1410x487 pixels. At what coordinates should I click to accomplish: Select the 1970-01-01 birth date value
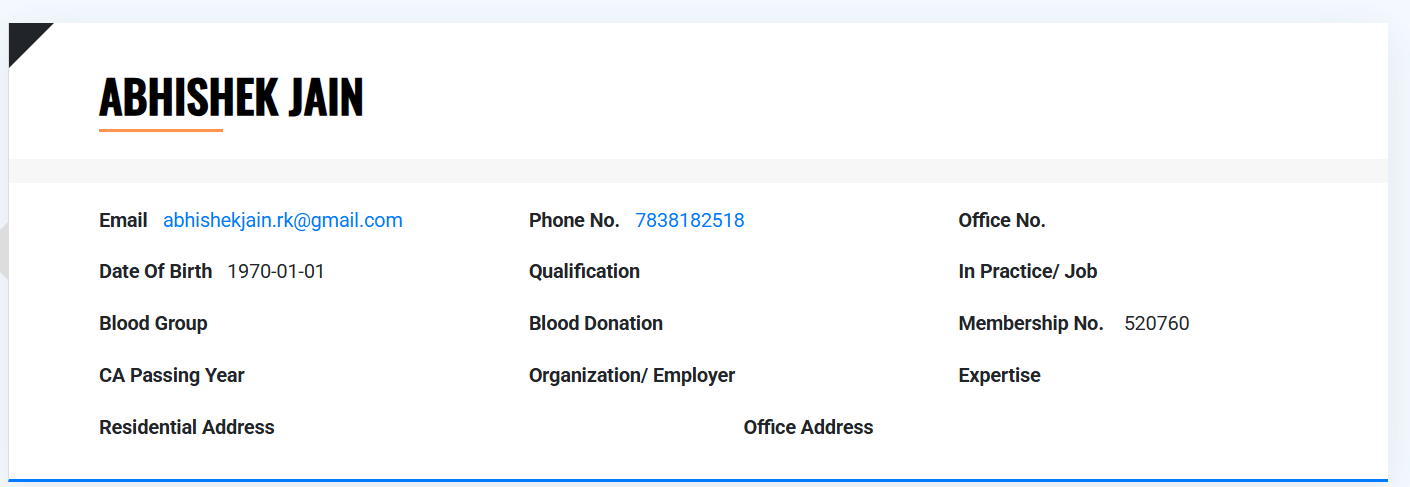point(276,271)
